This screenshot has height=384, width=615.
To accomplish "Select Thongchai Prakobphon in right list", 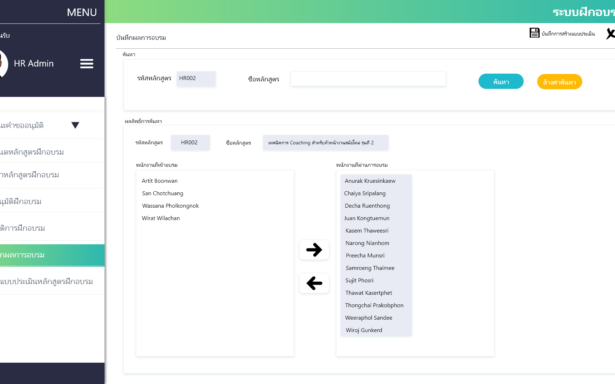I will [x=374, y=305].
